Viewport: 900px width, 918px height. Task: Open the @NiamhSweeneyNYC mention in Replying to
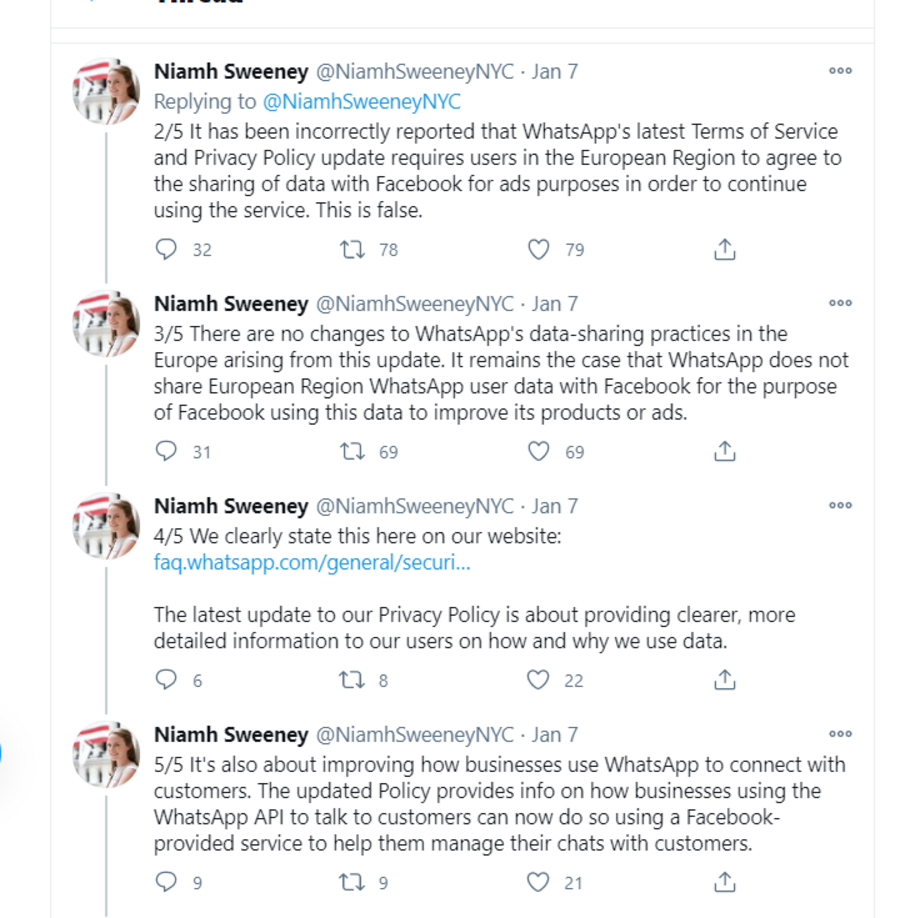coord(361,102)
